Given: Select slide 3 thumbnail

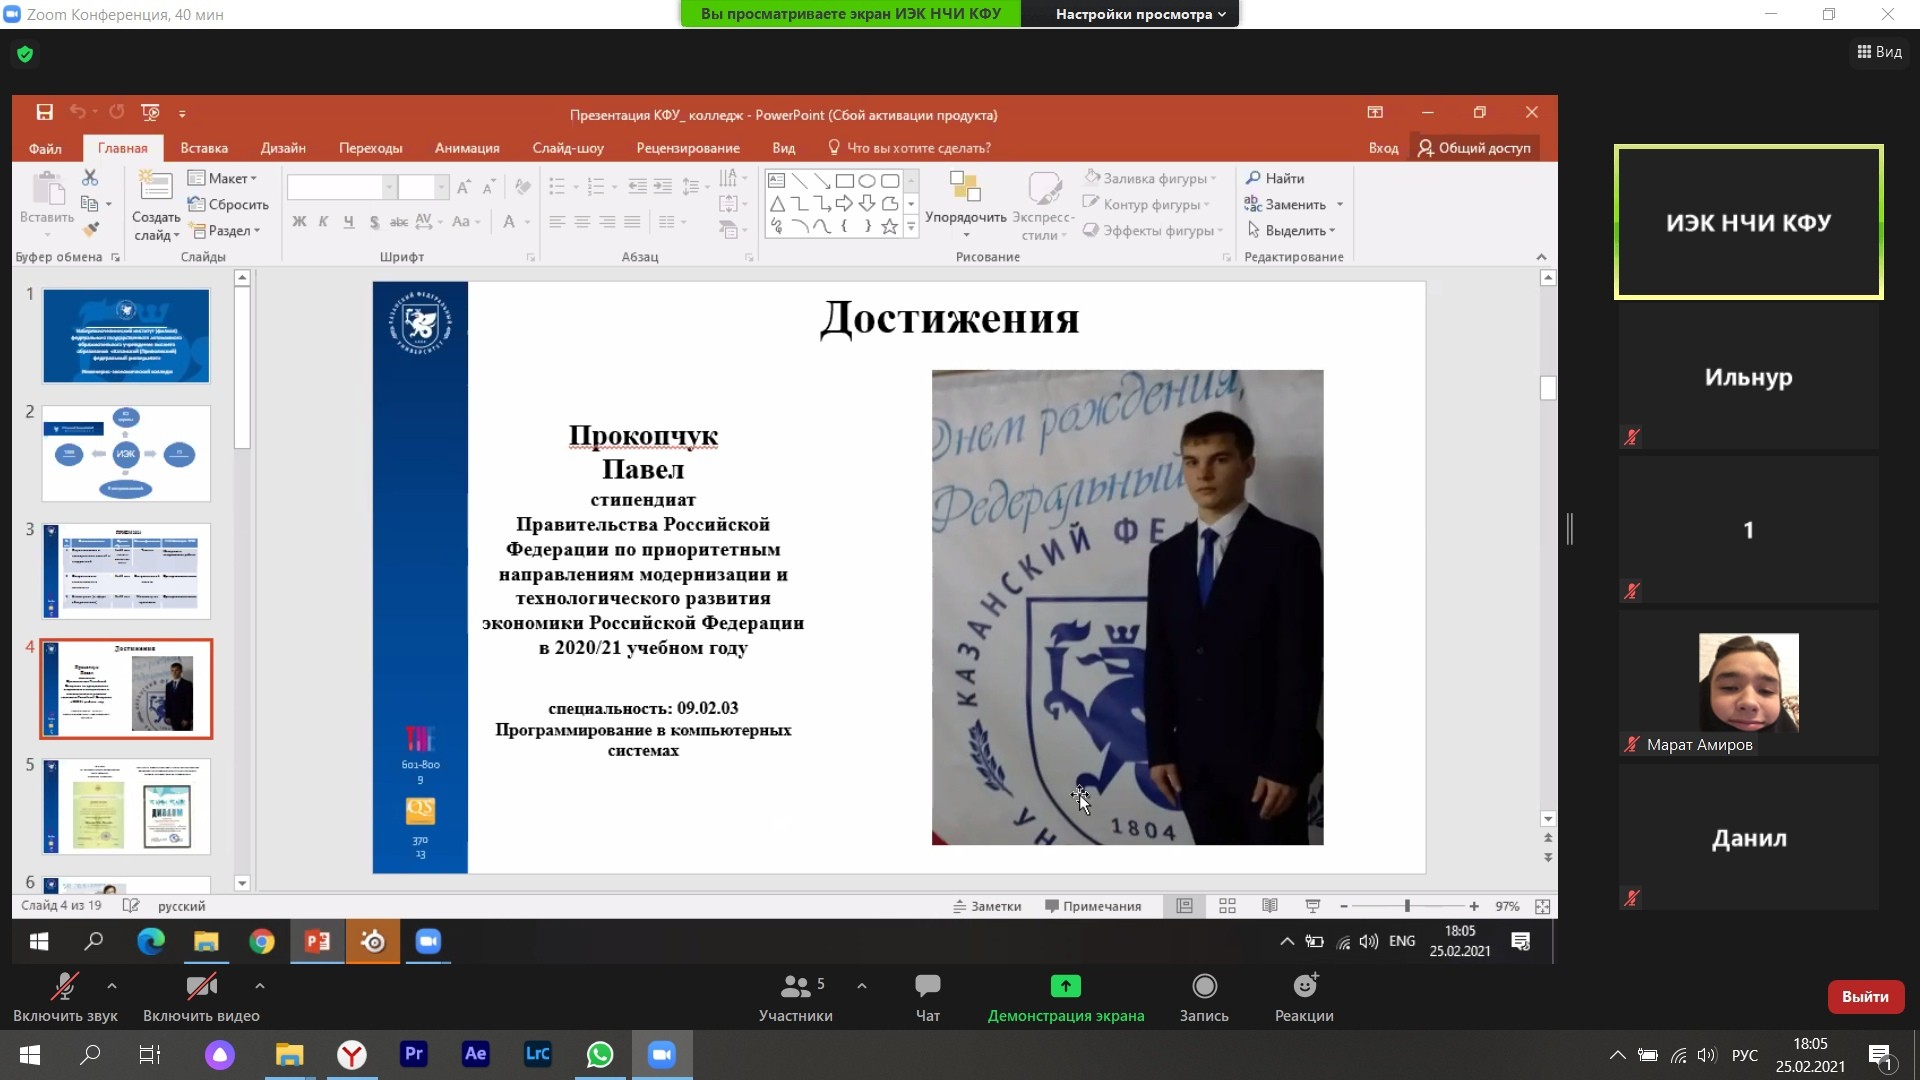Looking at the screenshot, I should 126,571.
